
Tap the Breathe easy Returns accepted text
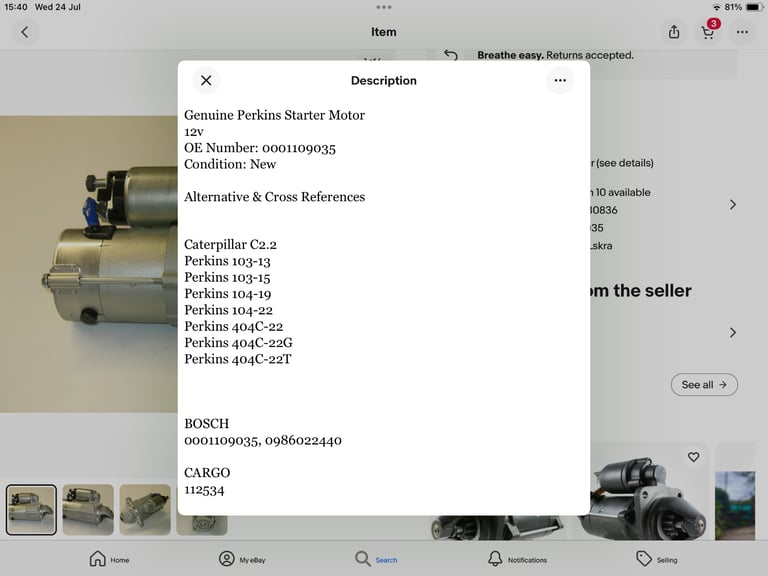[x=555, y=55]
